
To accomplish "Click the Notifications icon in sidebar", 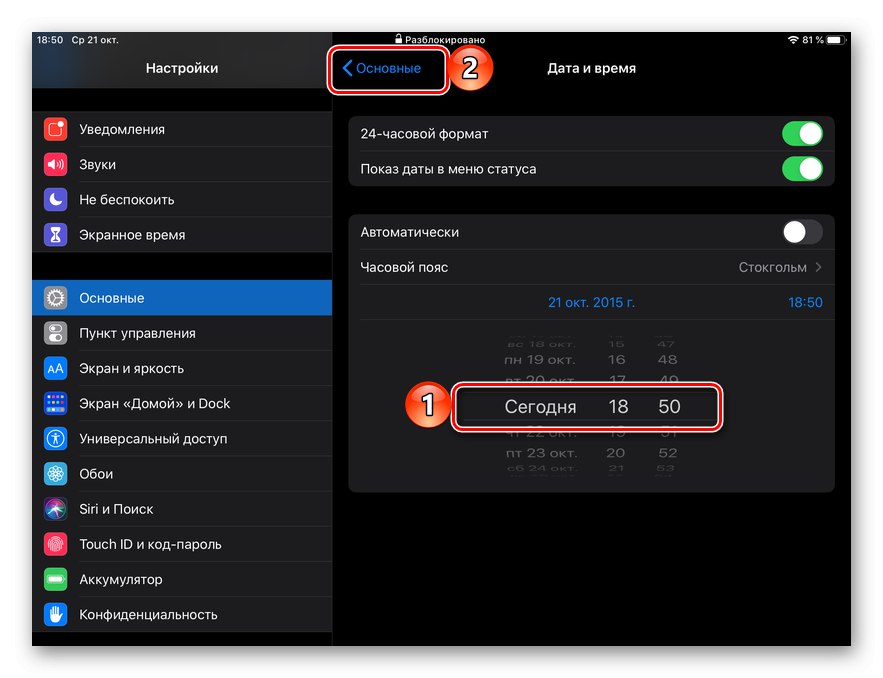I will 55,129.
